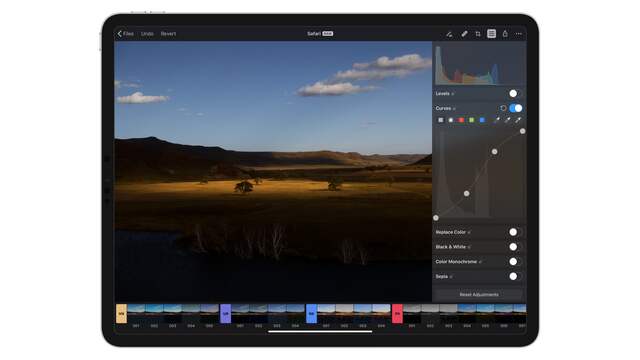Pick the white point eyedropper
Screen dimensions: 640x360
coord(518,120)
